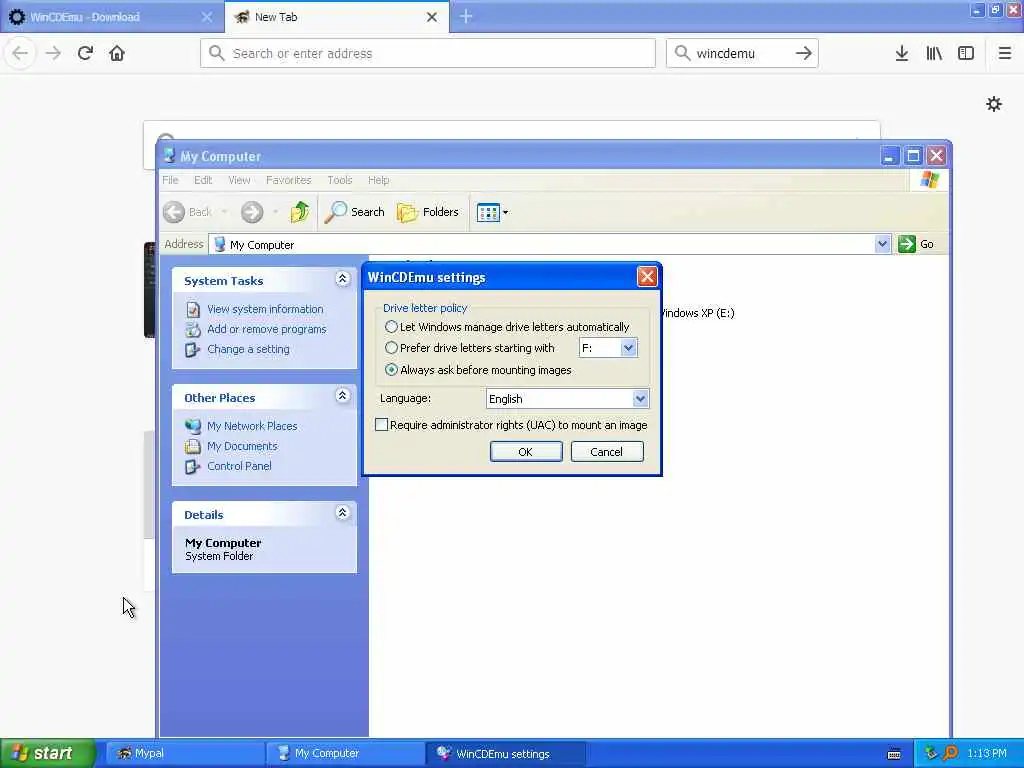Click orange search tray icon
The height and width of the screenshot is (768, 1024).
click(x=950, y=753)
